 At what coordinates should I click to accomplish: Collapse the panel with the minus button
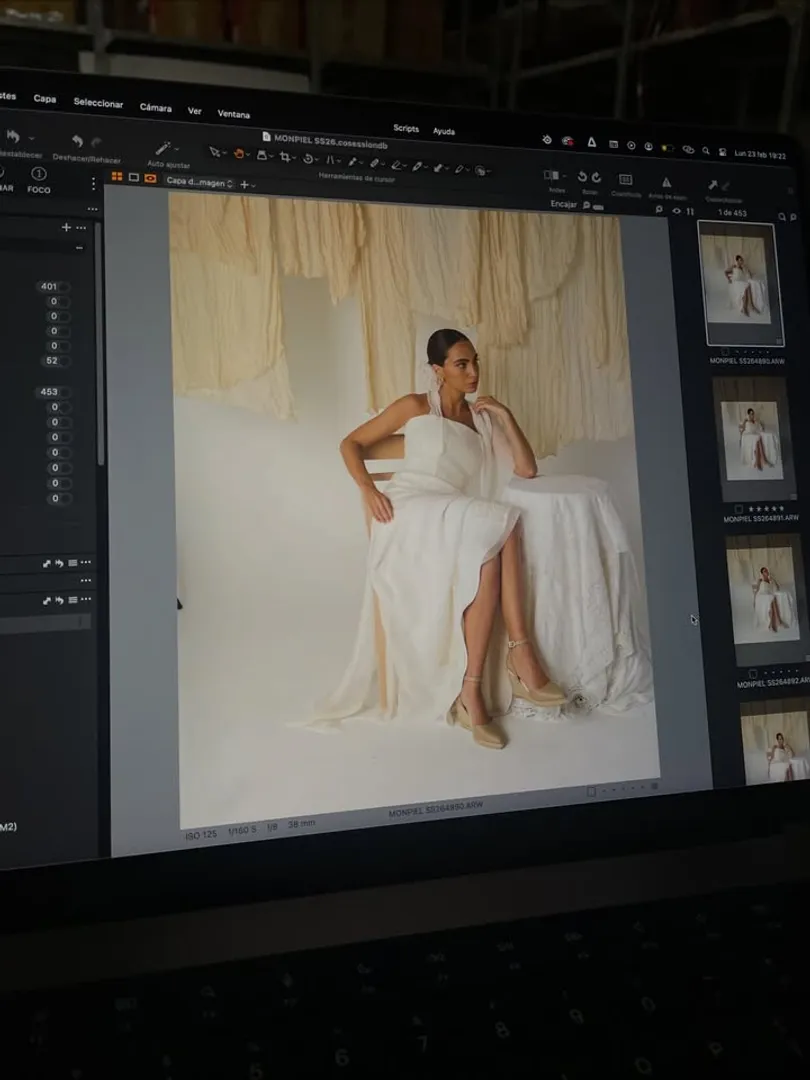pos(79,247)
